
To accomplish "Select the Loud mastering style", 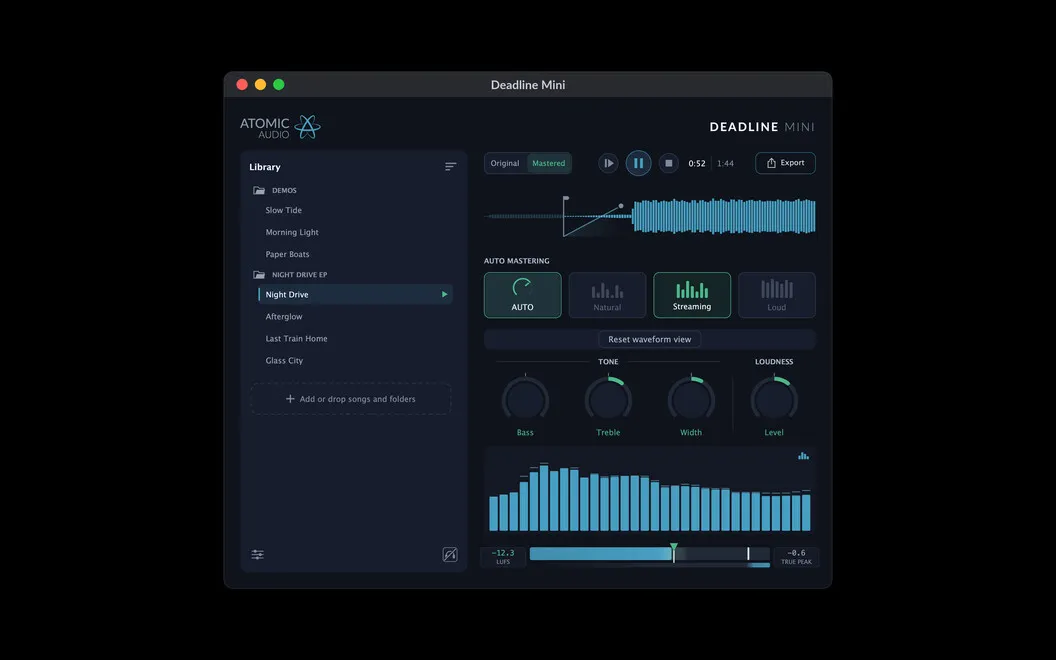I will tap(777, 295).
